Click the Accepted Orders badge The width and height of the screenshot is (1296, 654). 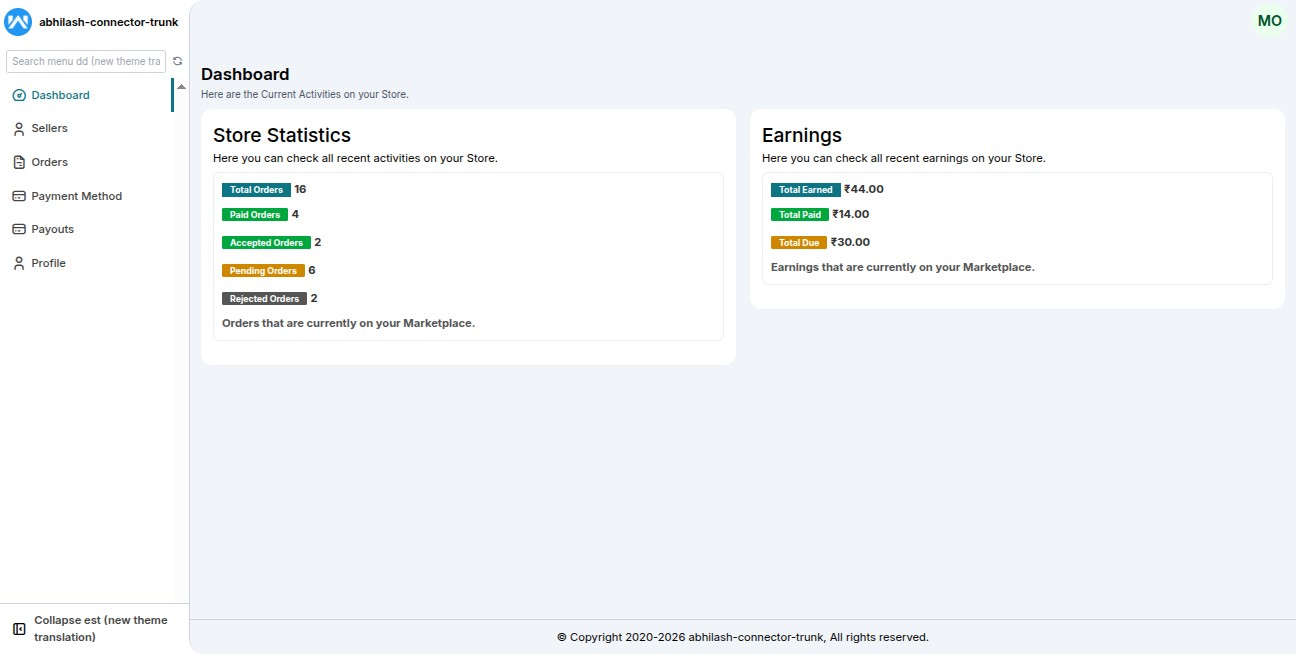click(266, 242)
